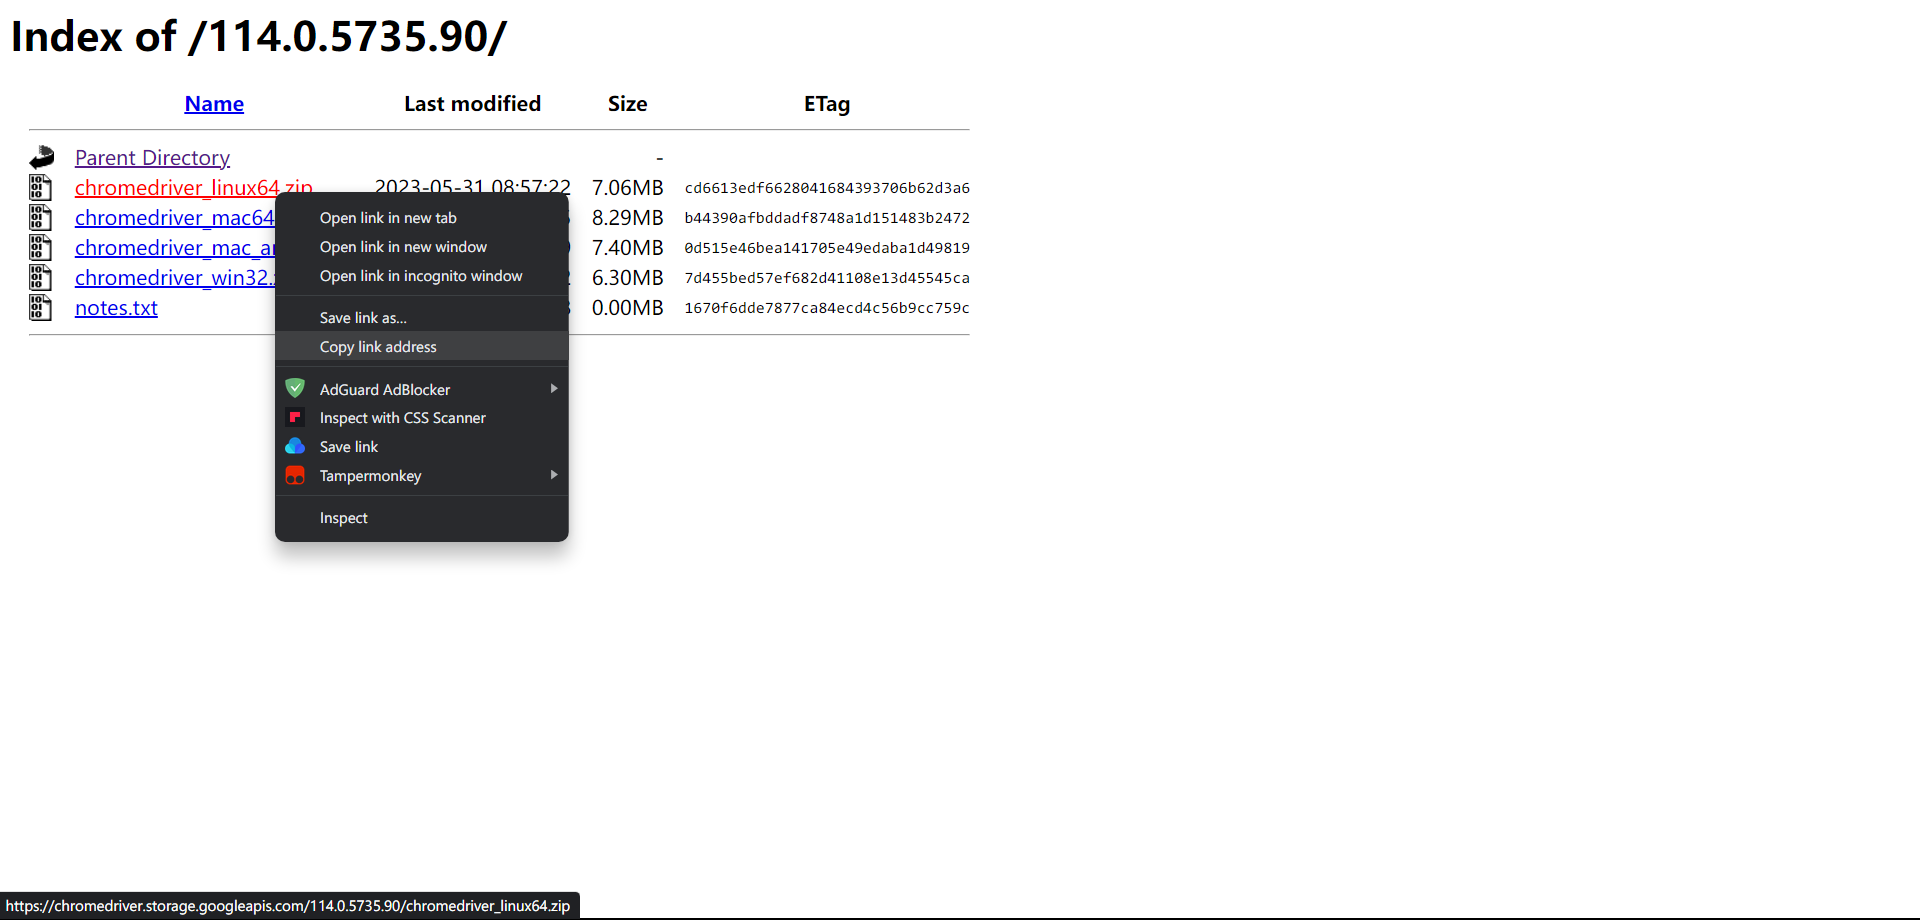Sort files by the Name column
Viewport: 1920px width, 920px height.
213,103
